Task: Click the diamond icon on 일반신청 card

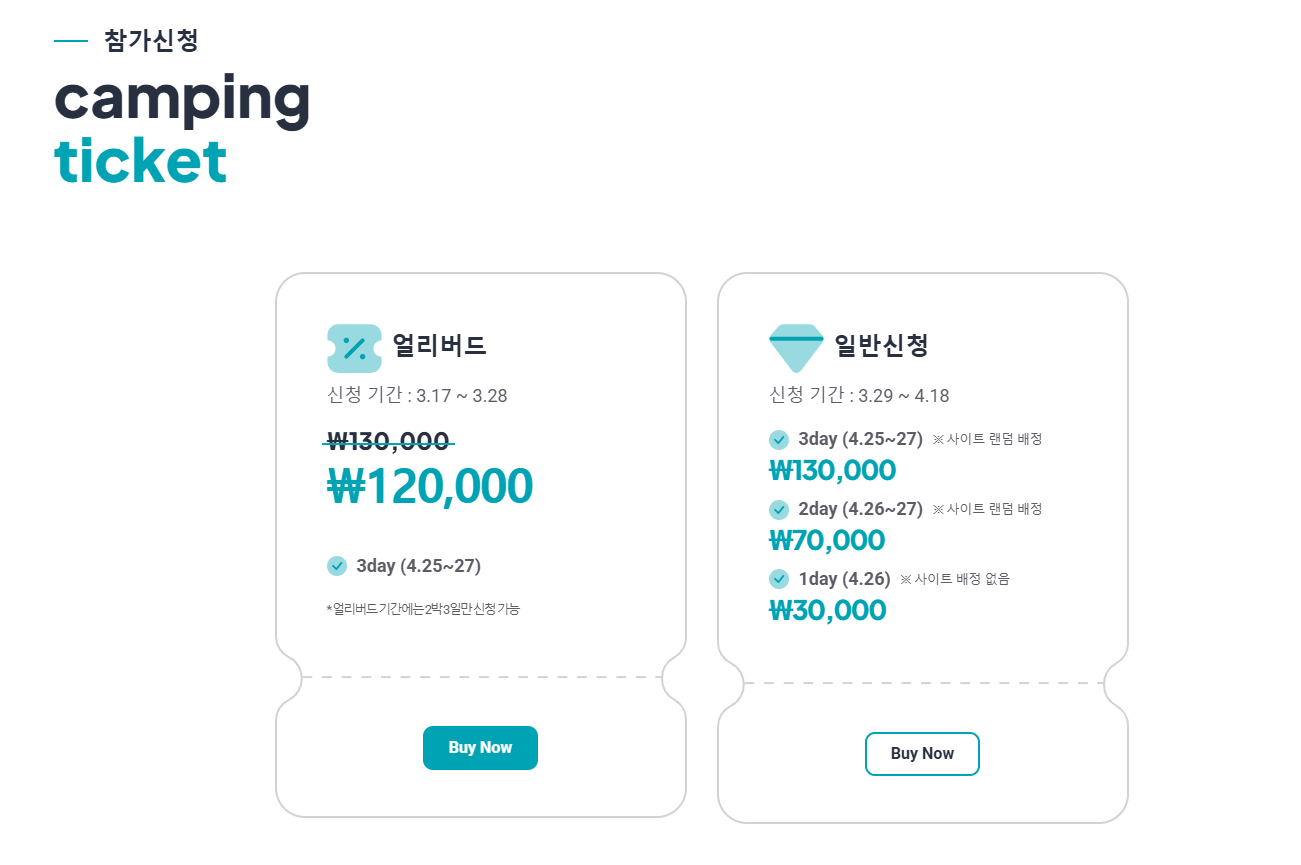Action: click(796, 345)
